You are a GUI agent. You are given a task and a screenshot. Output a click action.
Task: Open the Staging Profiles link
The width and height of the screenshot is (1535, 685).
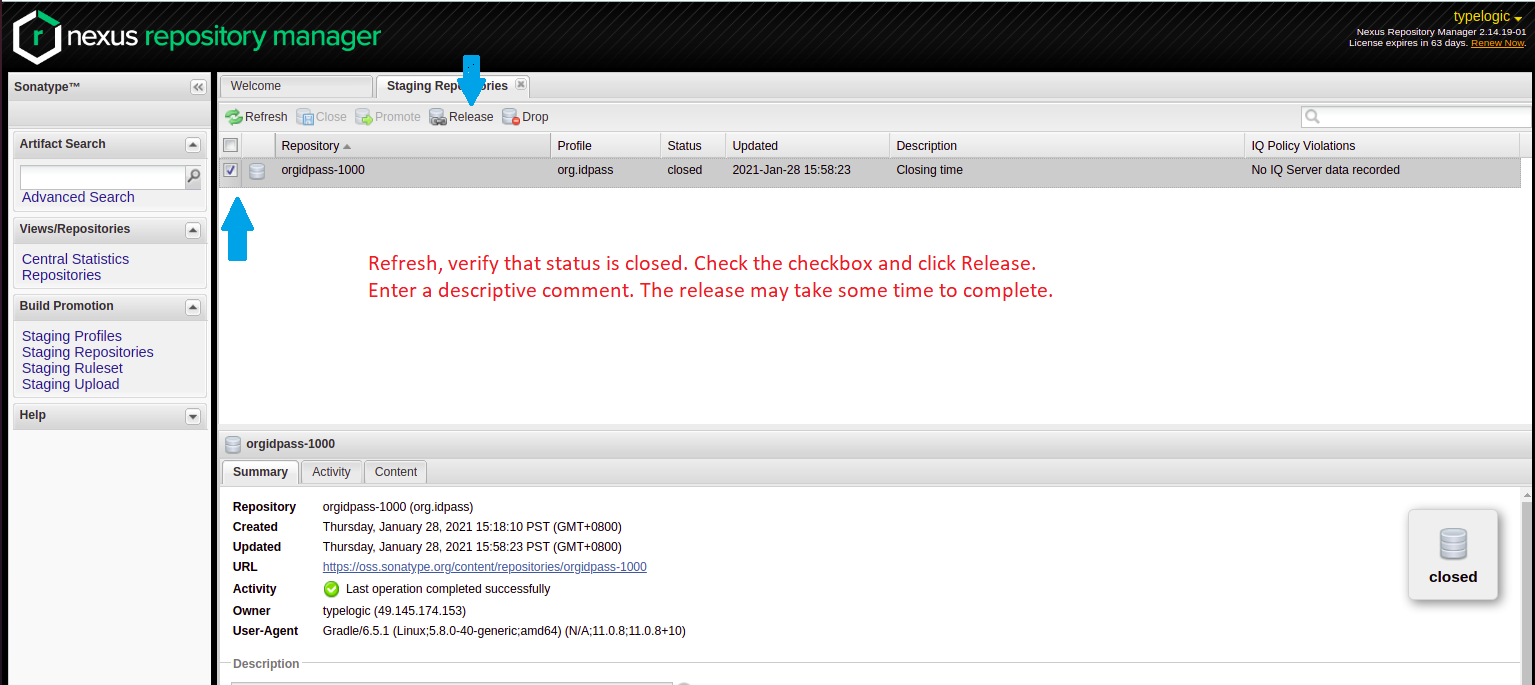72,336
